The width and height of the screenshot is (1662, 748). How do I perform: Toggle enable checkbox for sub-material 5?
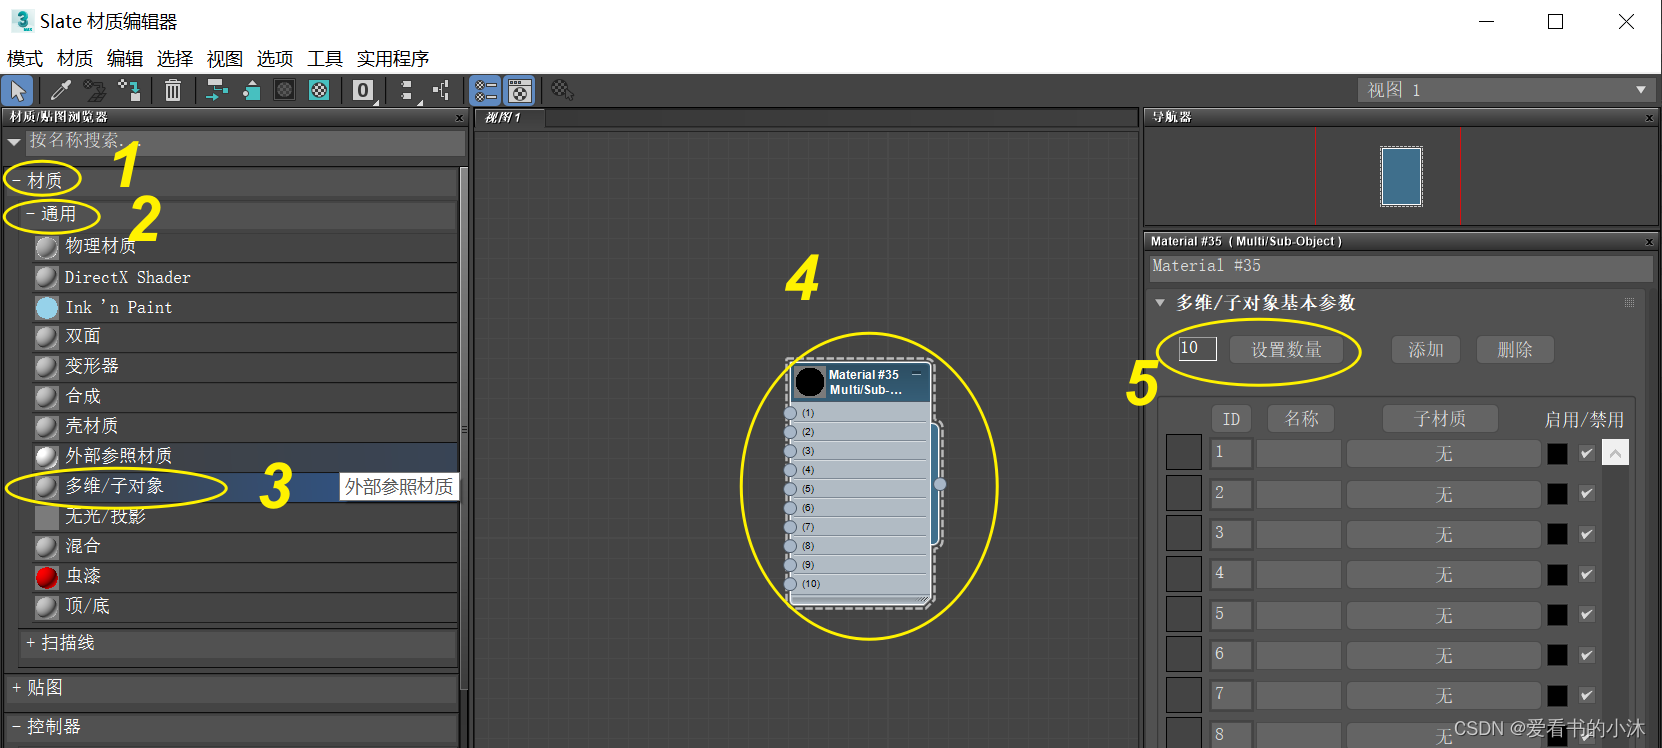tap(1587, 614)
